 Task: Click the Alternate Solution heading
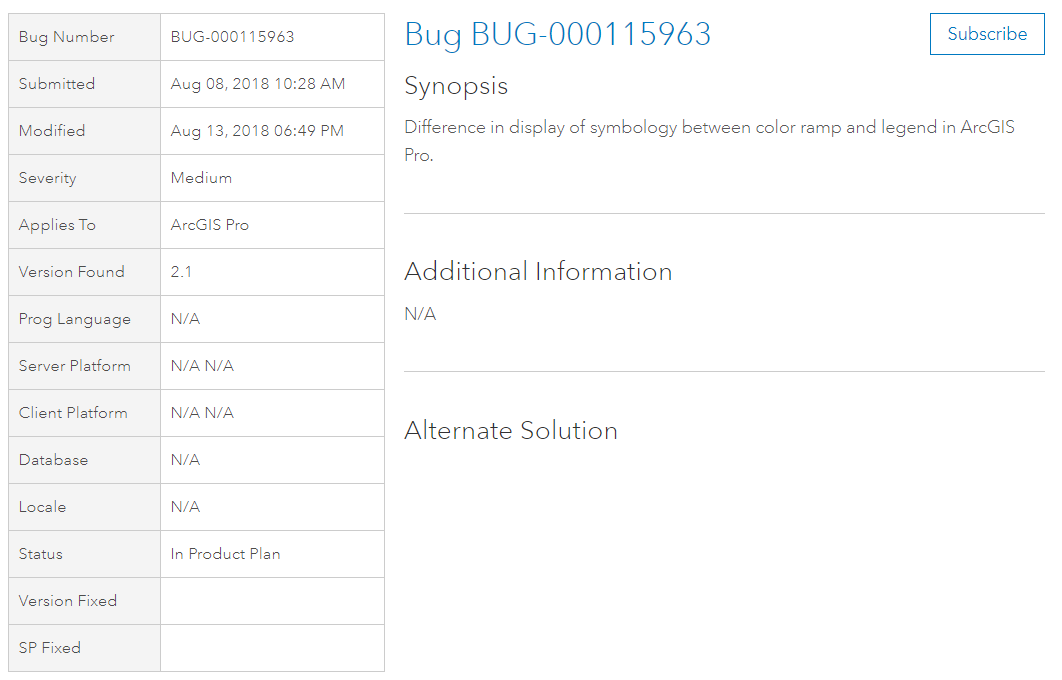click(x=511, y=431)
